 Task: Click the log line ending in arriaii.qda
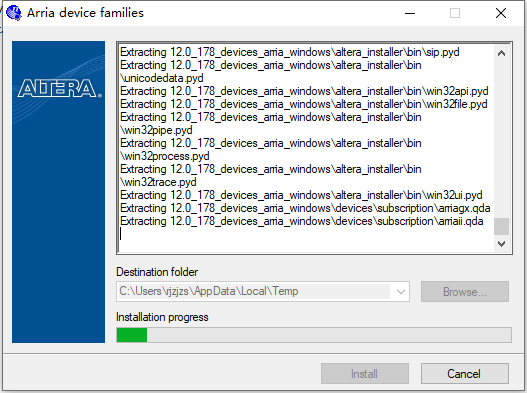[302, 221]
